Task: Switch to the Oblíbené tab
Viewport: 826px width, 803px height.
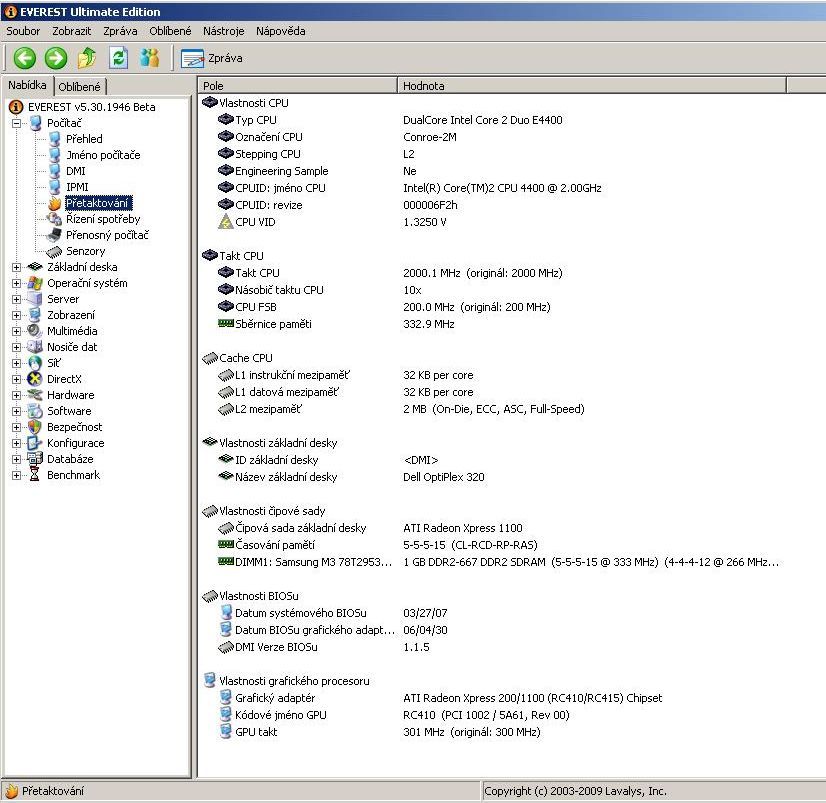Action: (78, 87)
